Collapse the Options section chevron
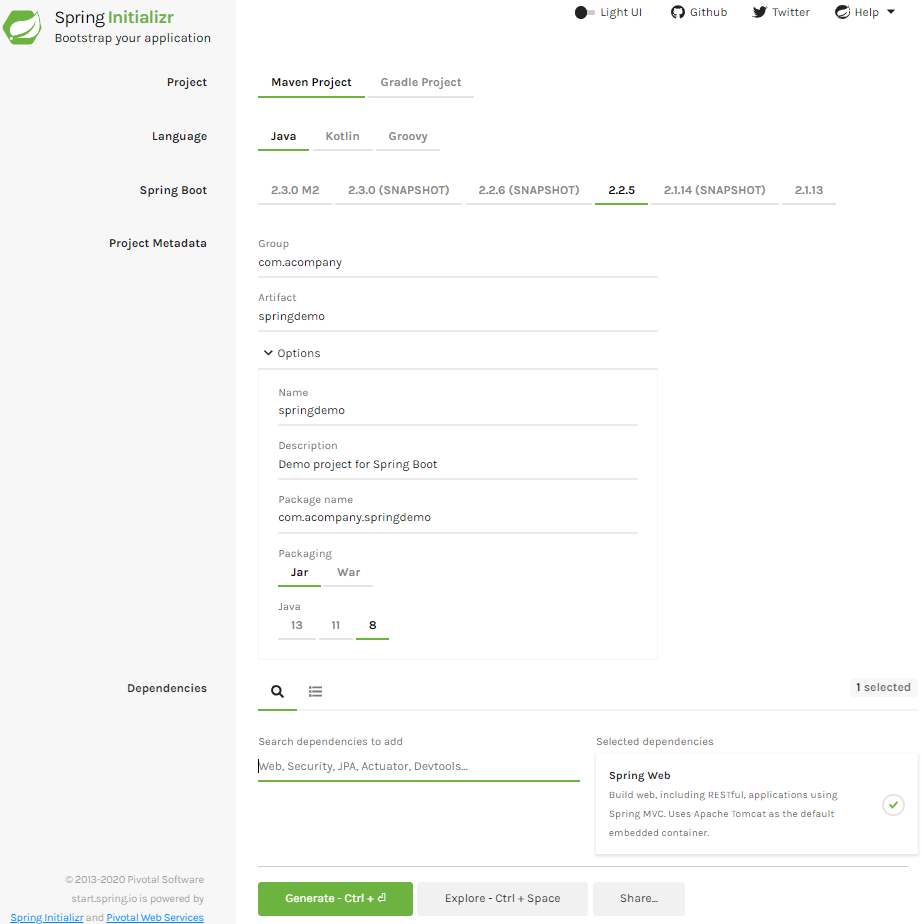922x924 pixels. click(x=268, y=353)
